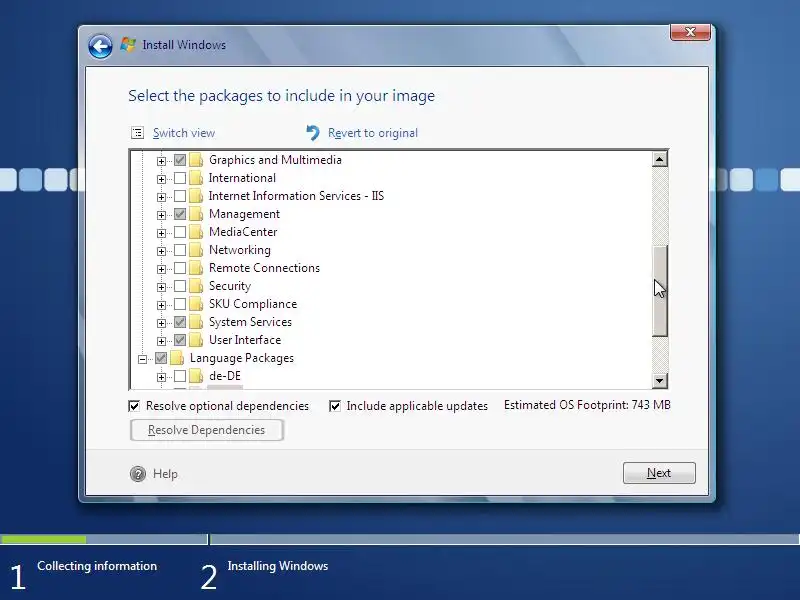The height and width of the screenshot is (600, 800).
Task: Check the Security checkbox
Action: click(x=180, y=286)
